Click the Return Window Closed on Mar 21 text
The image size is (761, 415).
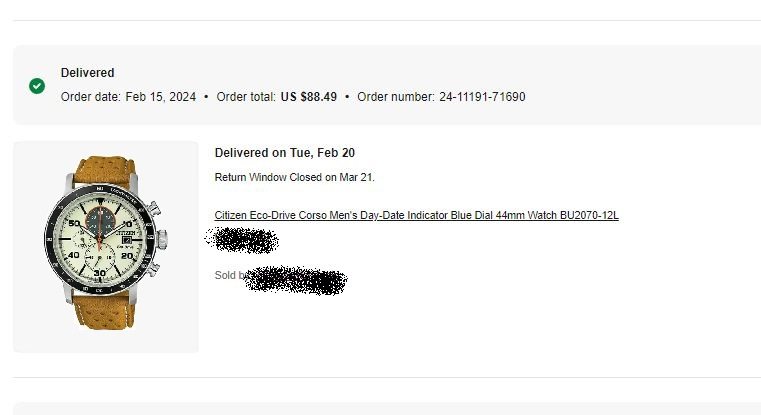[x=295, y=177]
